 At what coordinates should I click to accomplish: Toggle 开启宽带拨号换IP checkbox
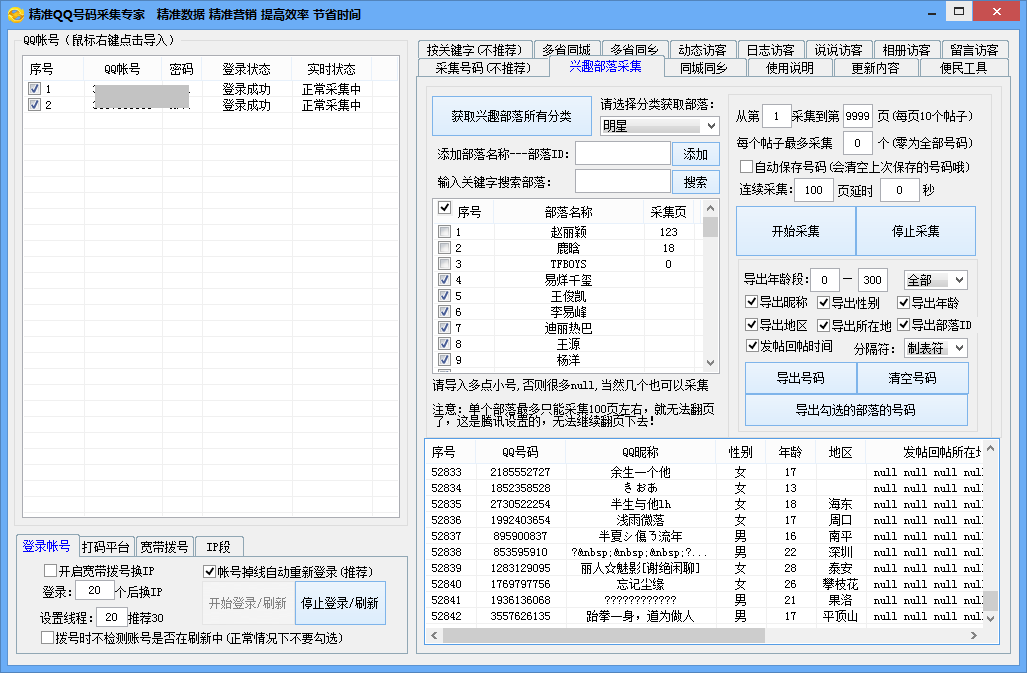pyautogui.click(x=50, y=571)
